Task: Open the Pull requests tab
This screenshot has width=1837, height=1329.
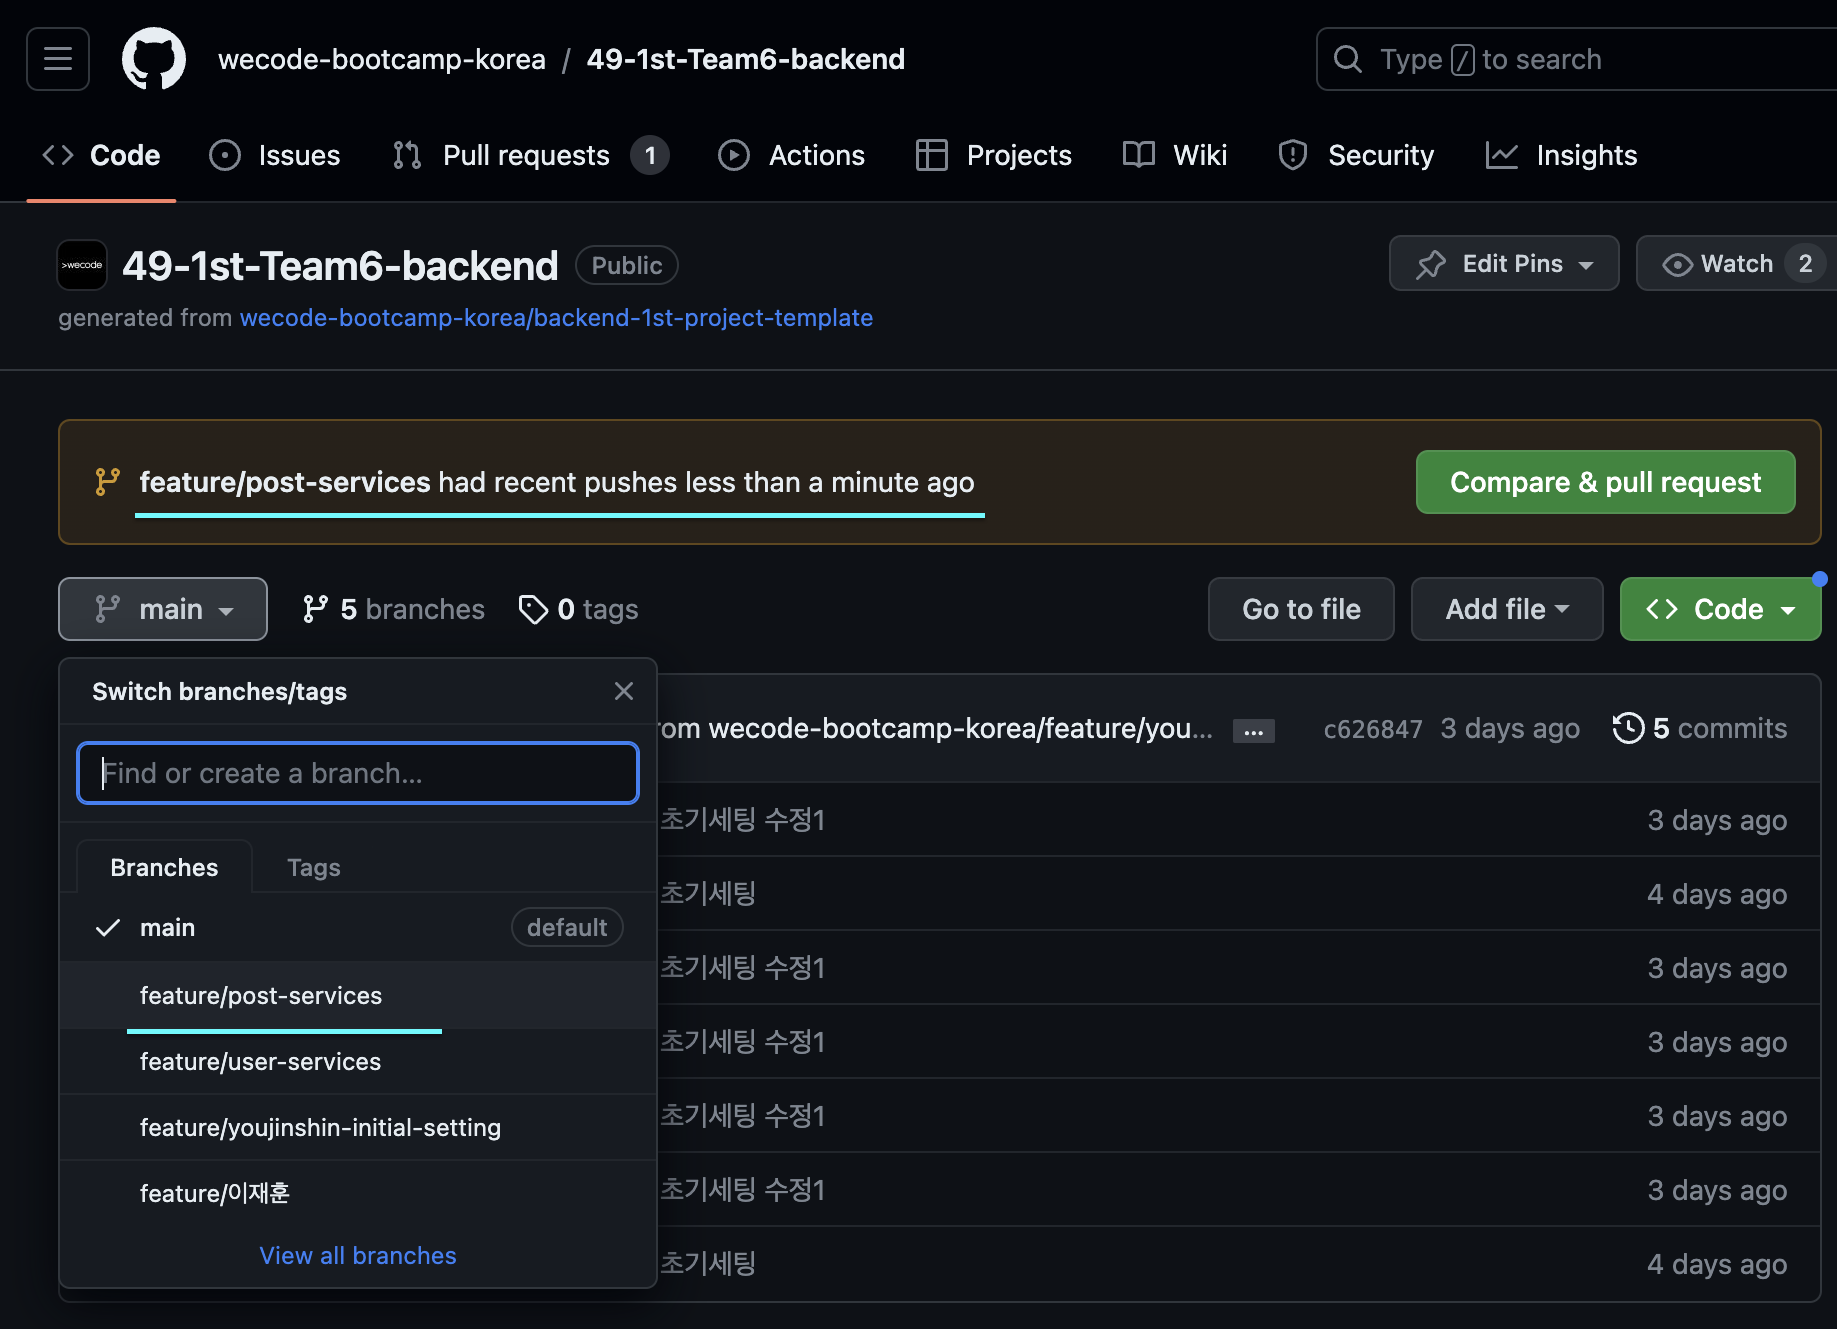Action: (x=530, y=155)
